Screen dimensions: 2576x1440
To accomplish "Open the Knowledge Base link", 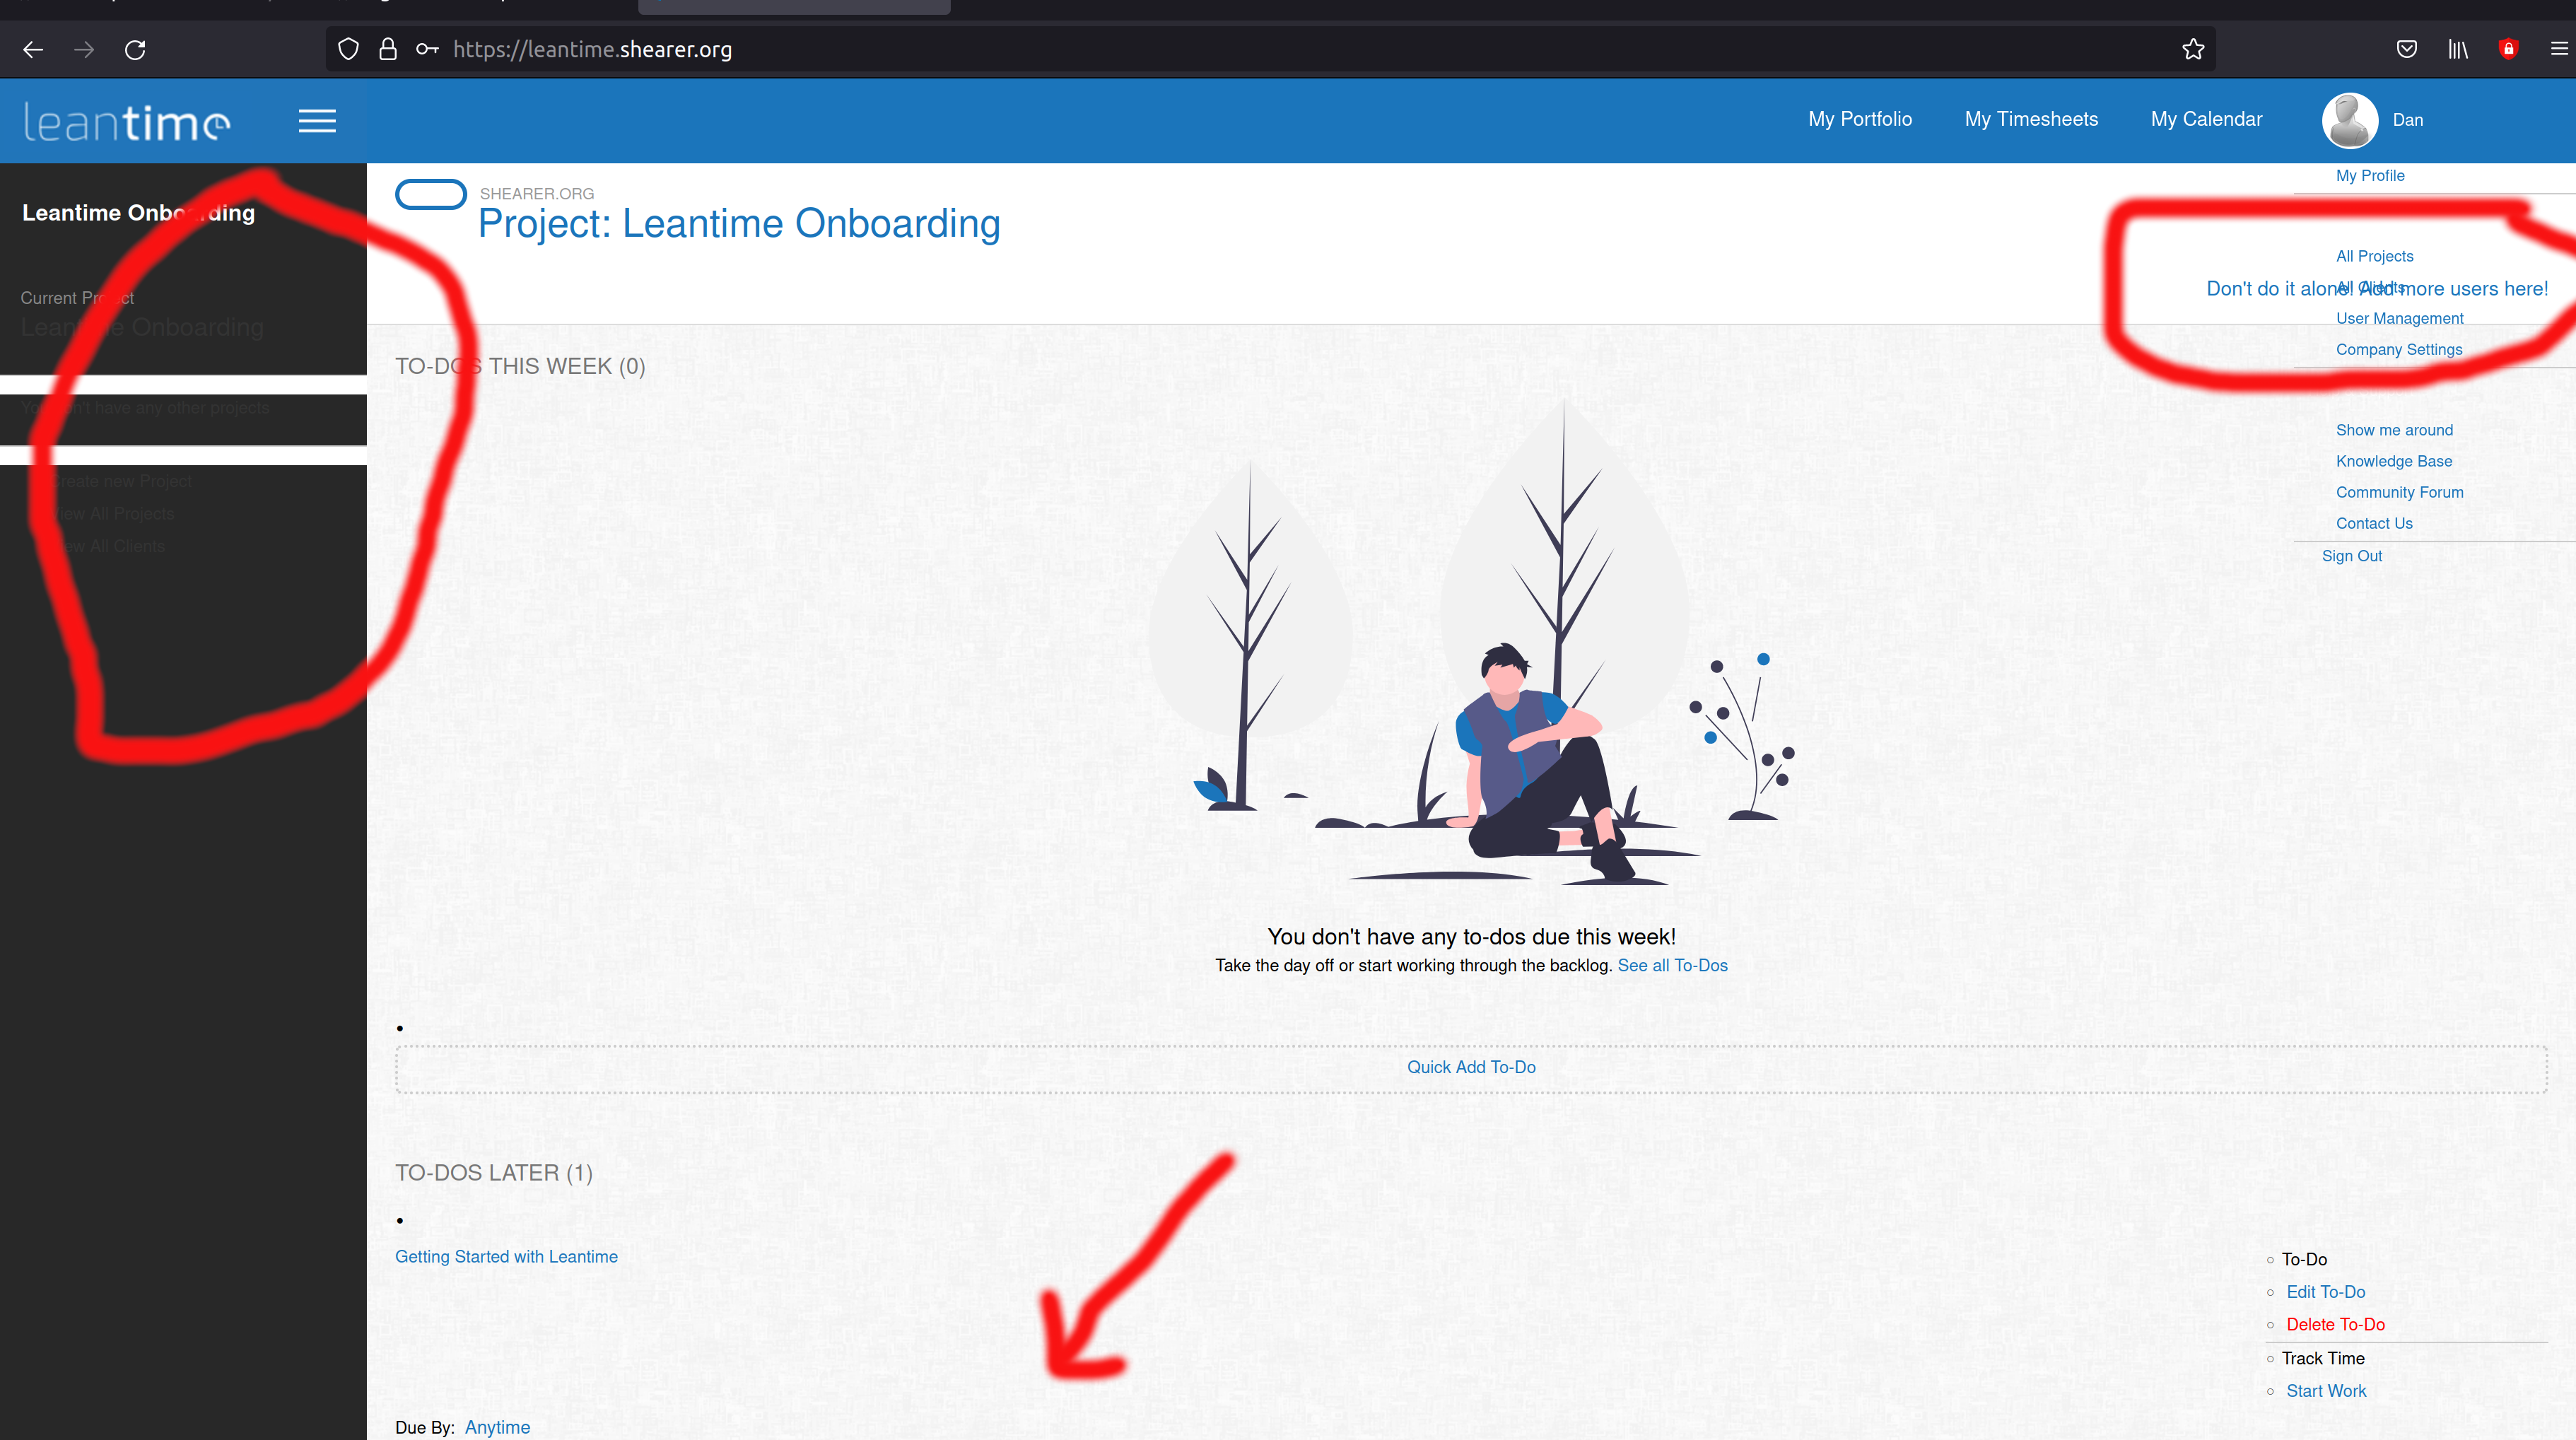I will click(2394, 461).
